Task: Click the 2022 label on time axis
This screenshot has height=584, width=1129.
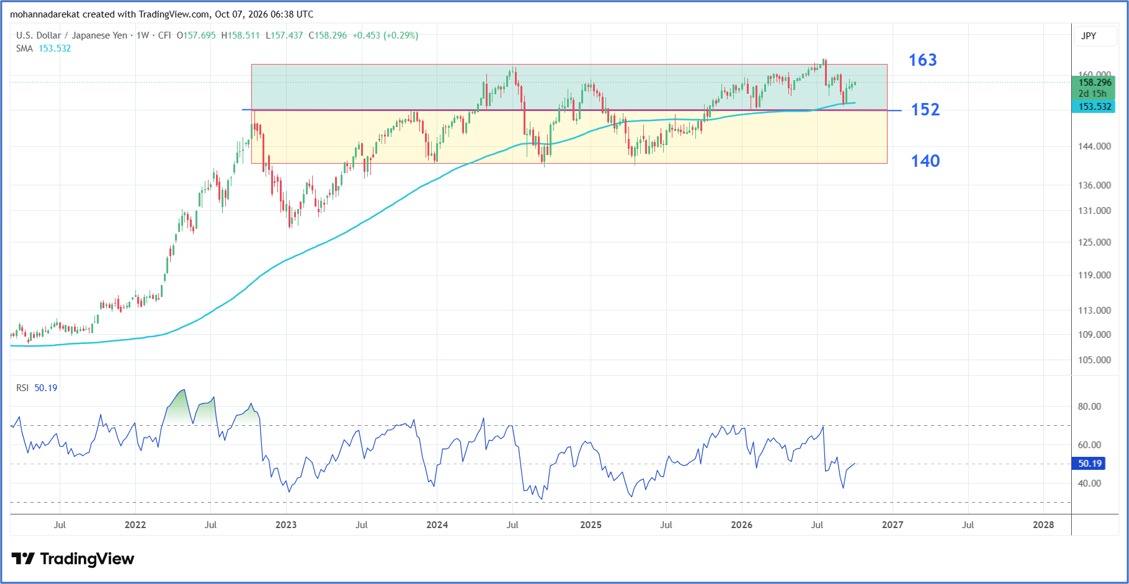Action: pos(134,524)
